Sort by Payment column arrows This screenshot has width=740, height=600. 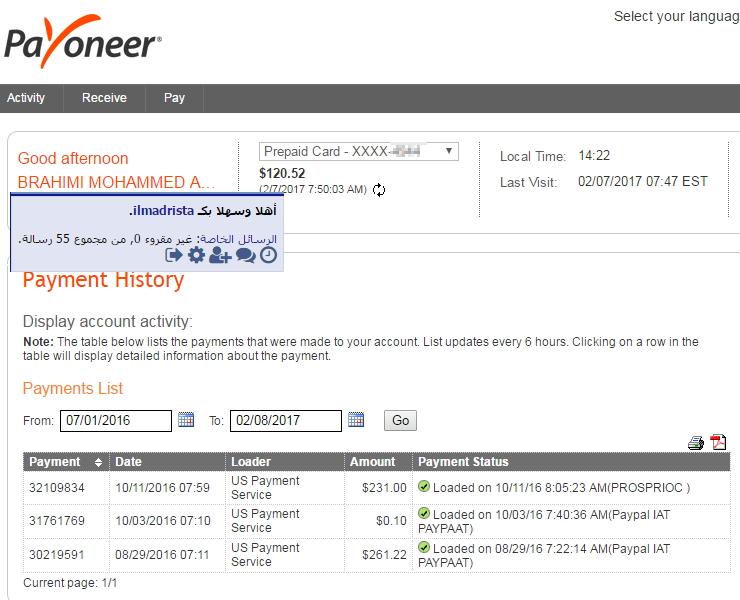(x=98, y=462)
